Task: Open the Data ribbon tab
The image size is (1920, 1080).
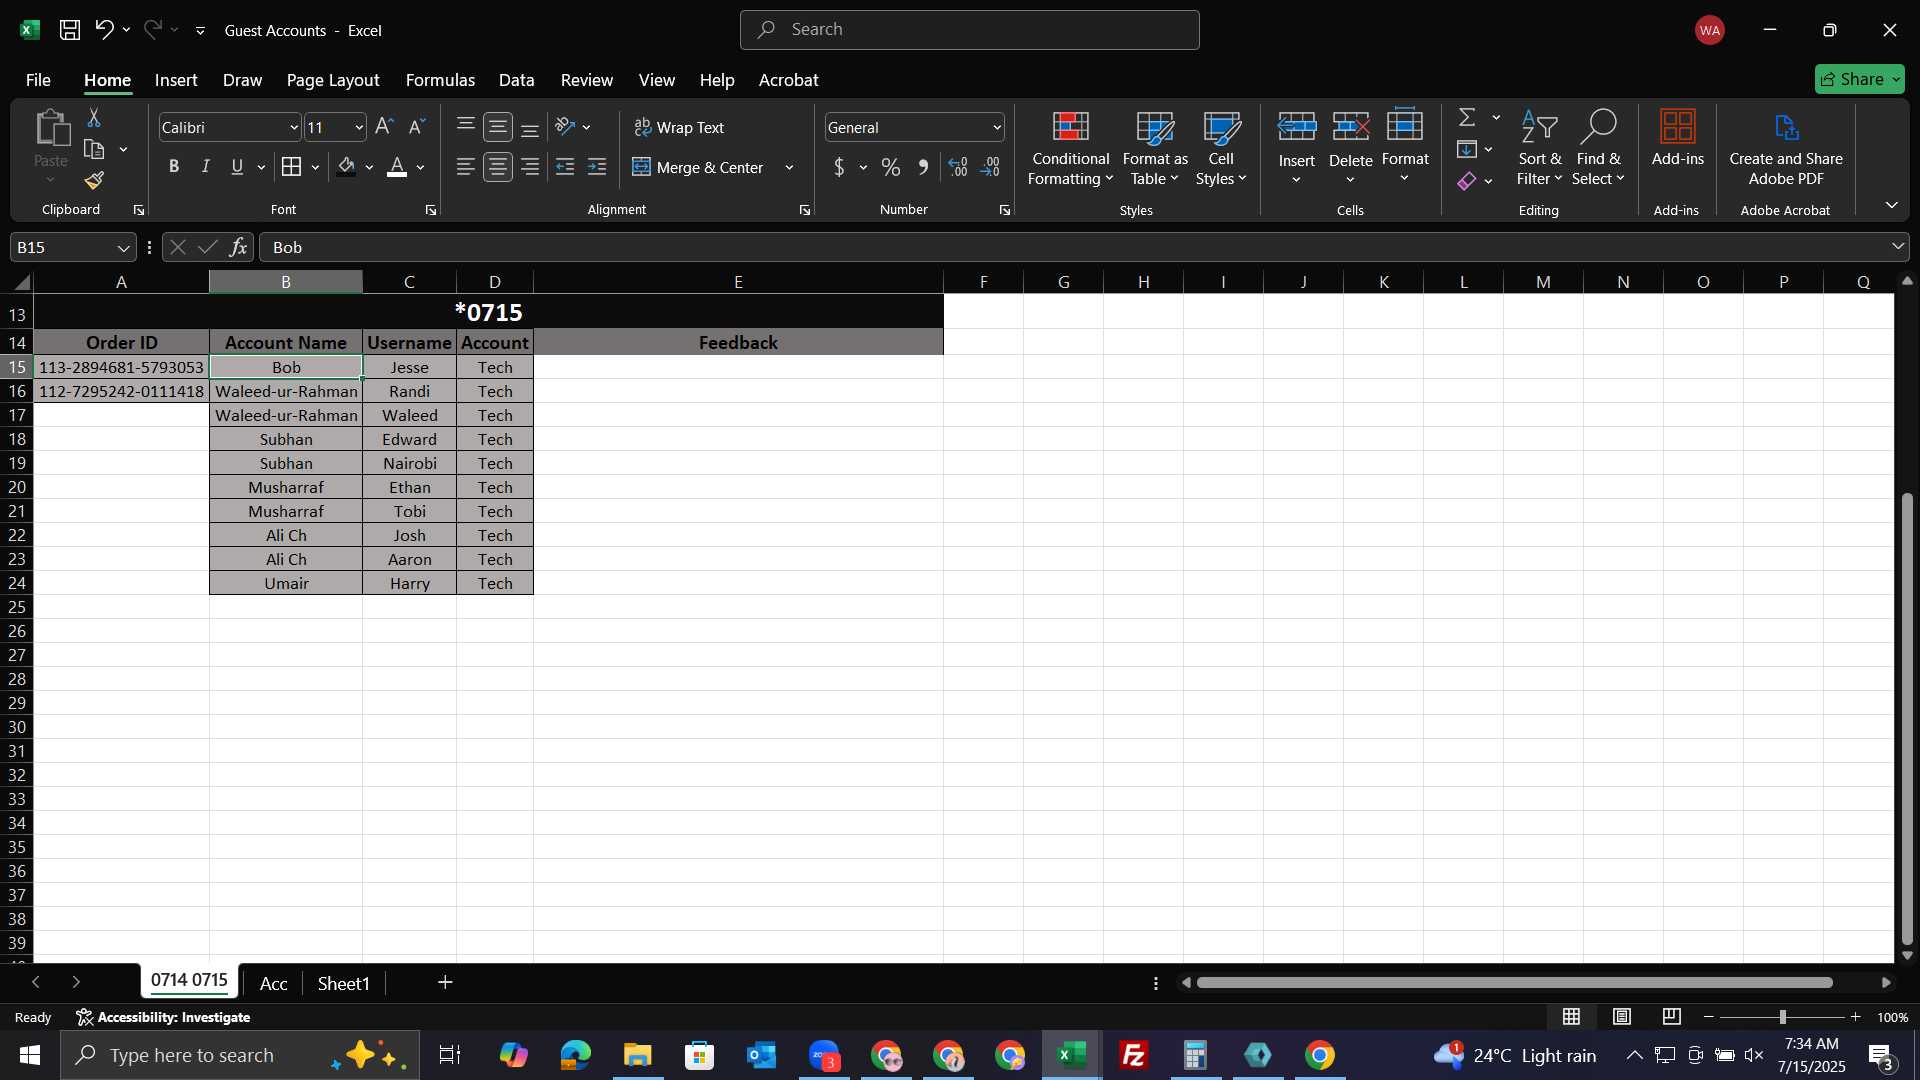Action: click(x=517, y=80)
